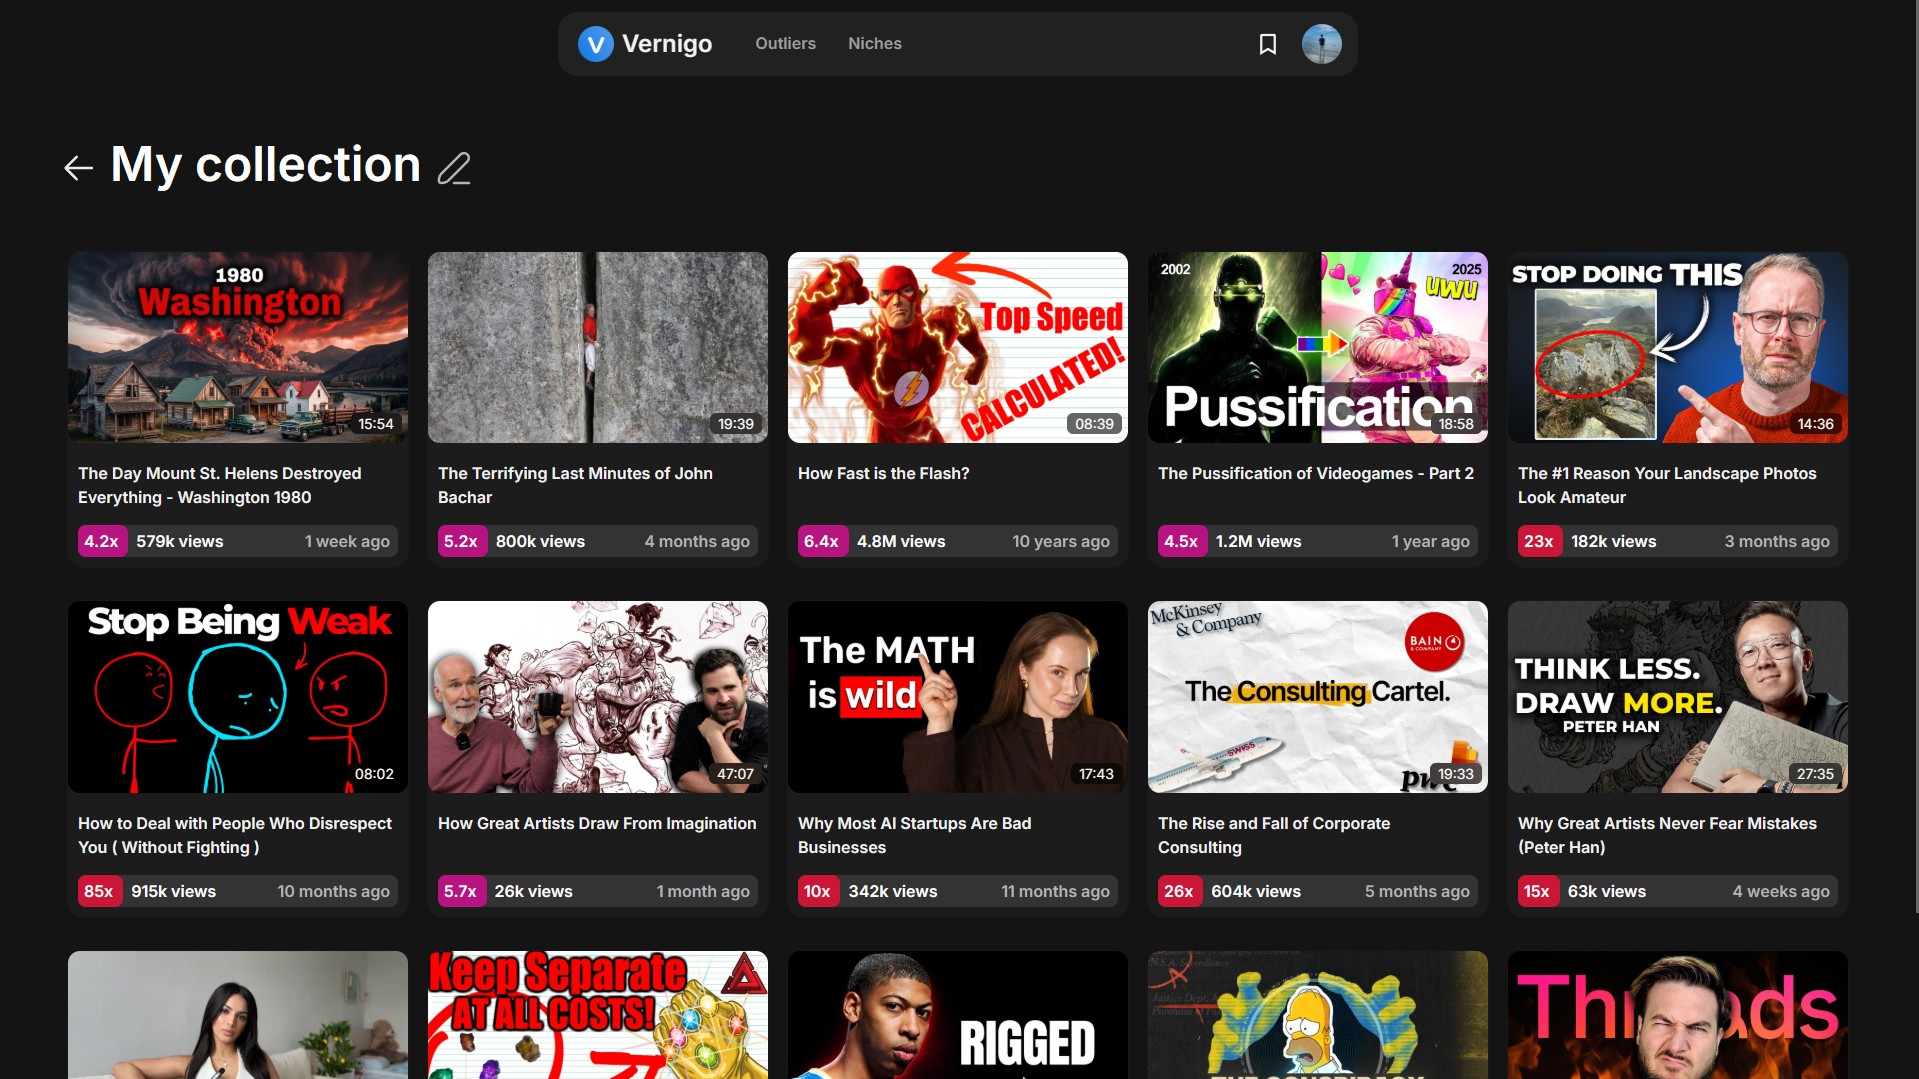Click the '182k views' text
This screenshot has height=1079, width=1919.
click(1614, 541)
